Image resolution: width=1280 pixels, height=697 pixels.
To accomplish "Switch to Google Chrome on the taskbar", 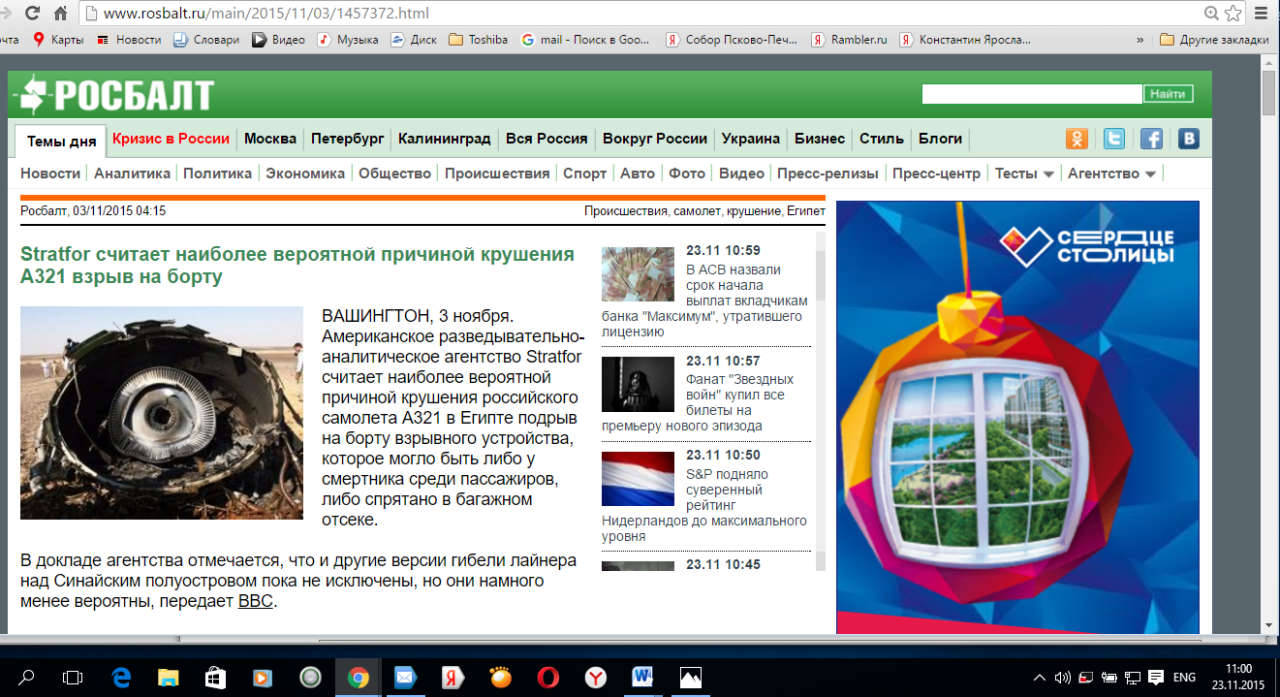I will (x=358, y=677).
